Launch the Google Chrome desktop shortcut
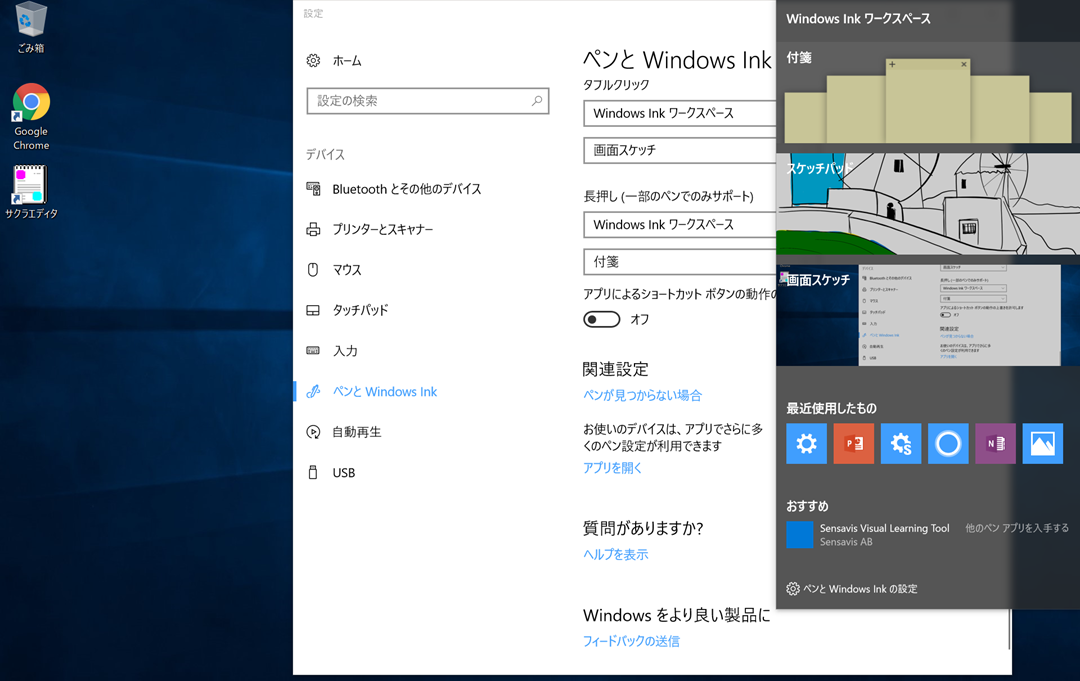This screenshot has height=681, width=1080. pyautogui.click(x=31, y=117)
